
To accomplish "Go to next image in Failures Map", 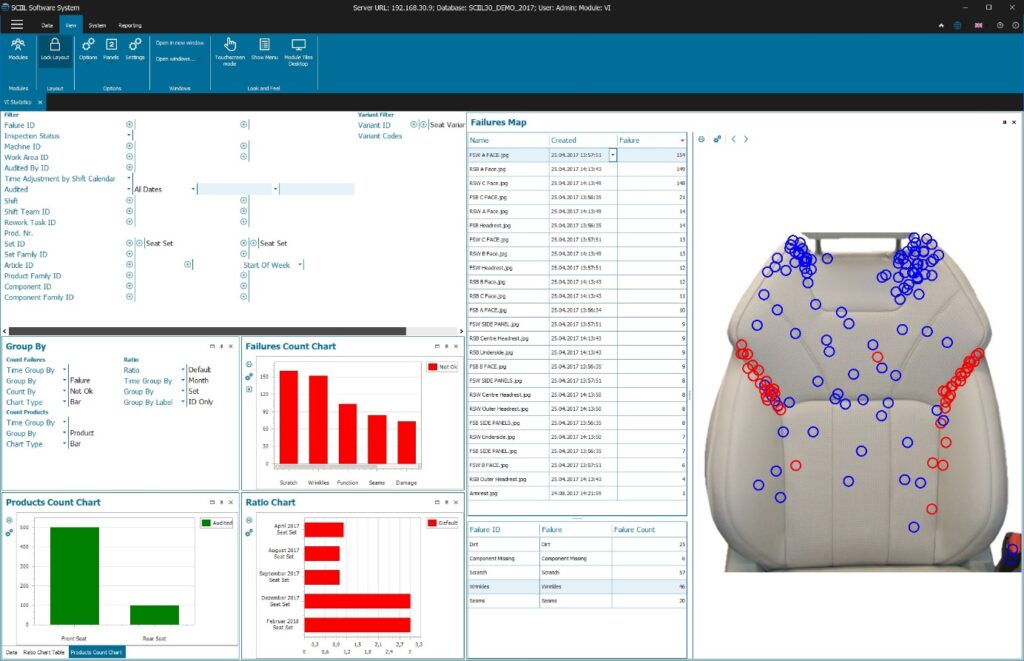I will click(x=746, y=139).
